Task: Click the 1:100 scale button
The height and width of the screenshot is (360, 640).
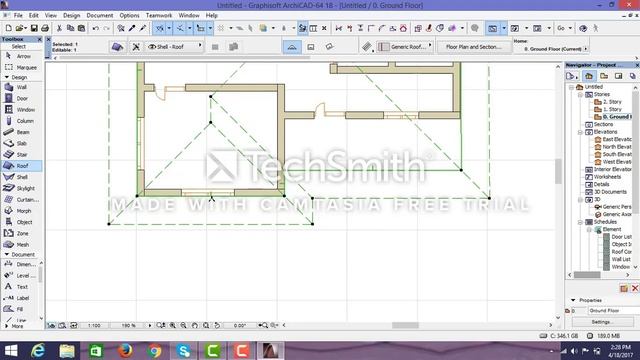Action: point(94,325)
